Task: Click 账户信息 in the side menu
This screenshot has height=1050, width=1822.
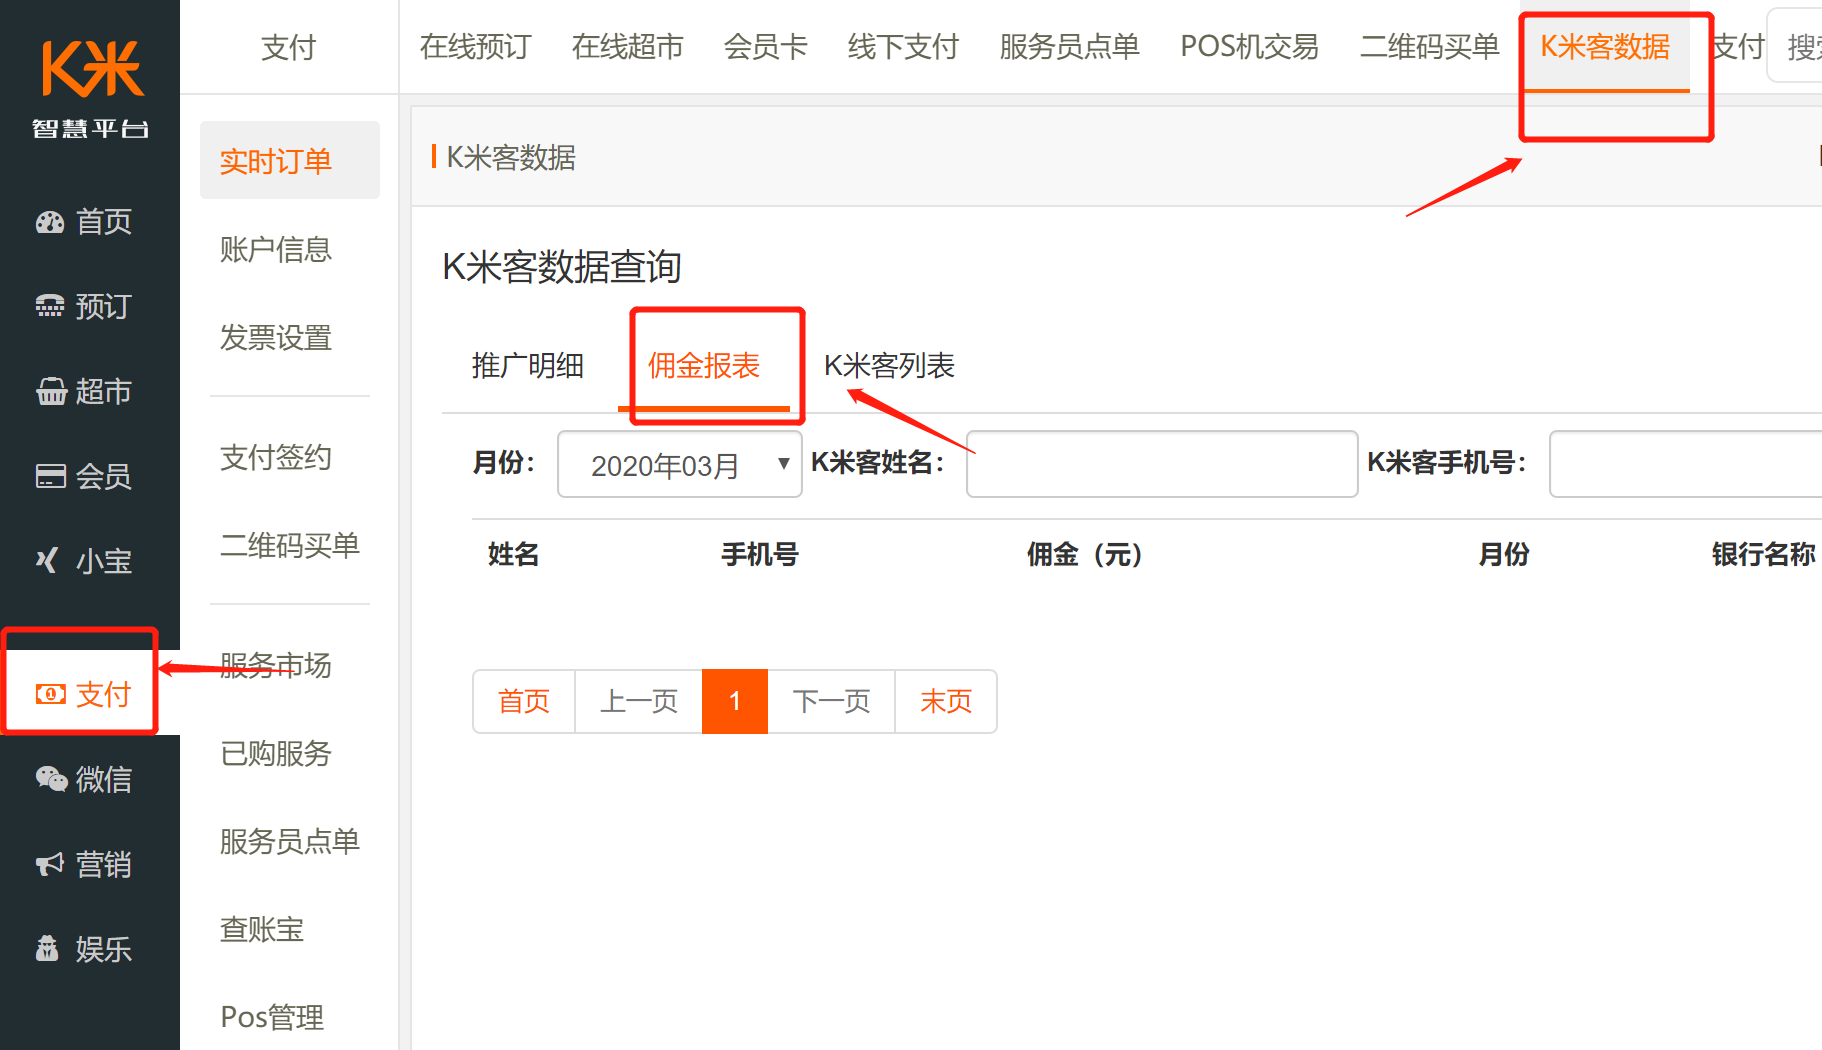Action: pos(276,250)
